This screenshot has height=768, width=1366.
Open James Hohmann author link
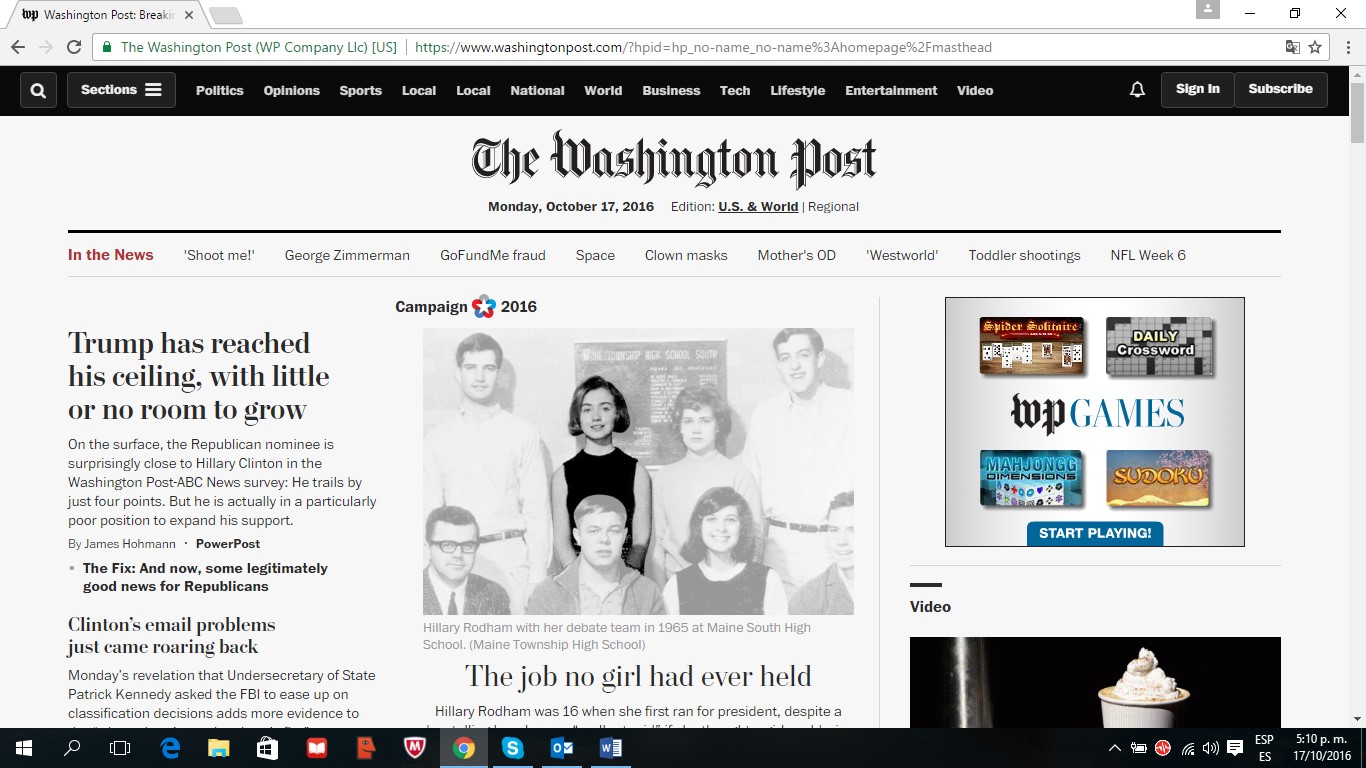[x=129, y=544]
